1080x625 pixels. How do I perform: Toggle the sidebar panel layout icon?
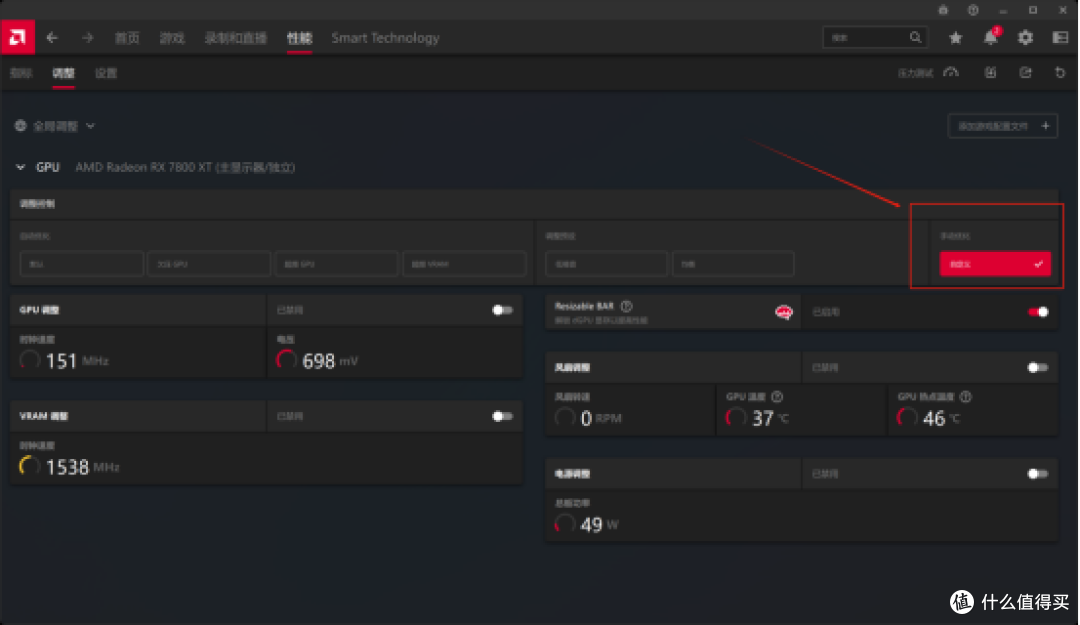tap(1060, 38)
